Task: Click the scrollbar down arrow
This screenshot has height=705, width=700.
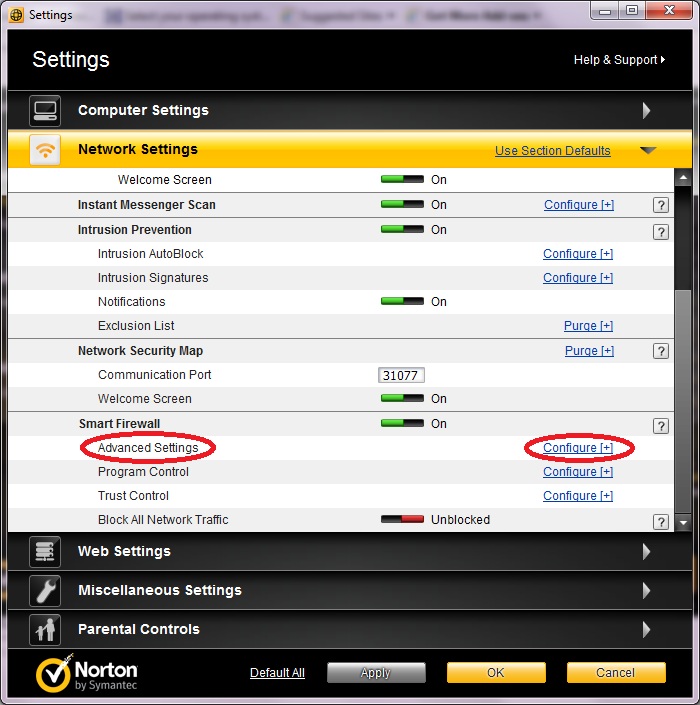Action: pos(683,523)
